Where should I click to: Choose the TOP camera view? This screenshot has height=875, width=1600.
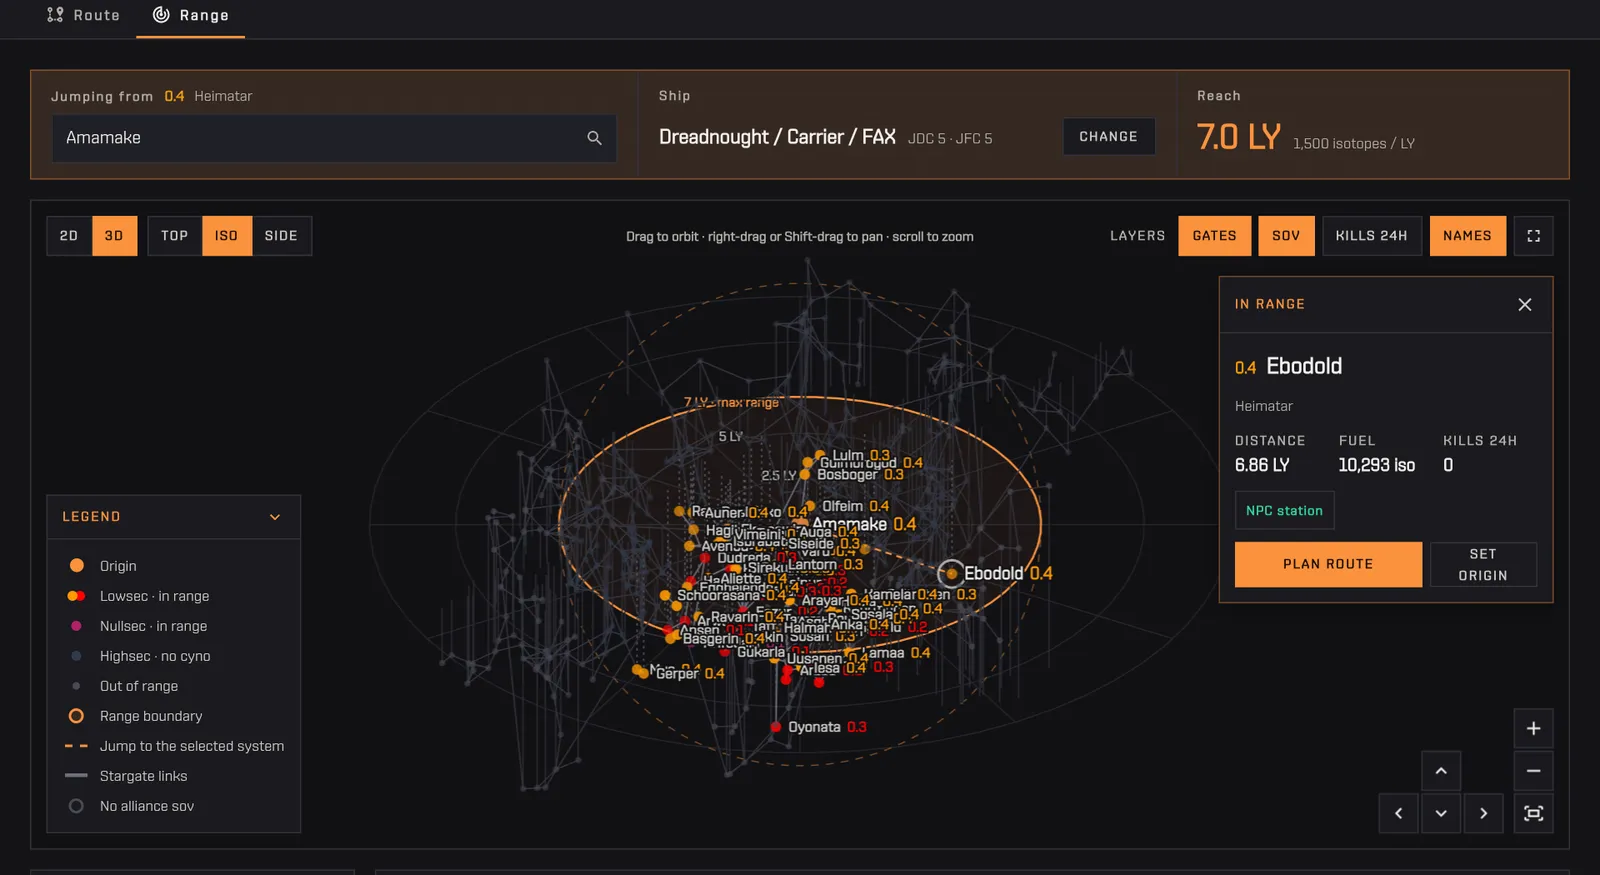[x=175, y=236]
